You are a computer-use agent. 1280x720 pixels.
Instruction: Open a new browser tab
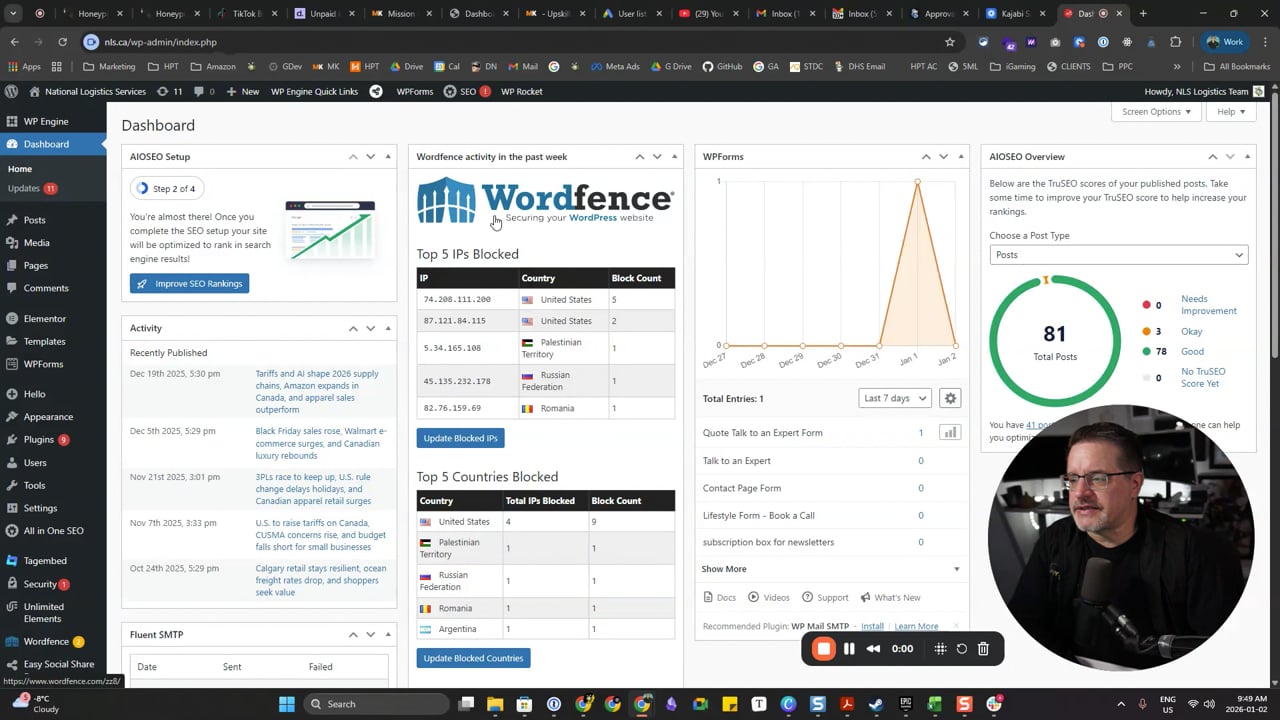tap(1143, 14)
